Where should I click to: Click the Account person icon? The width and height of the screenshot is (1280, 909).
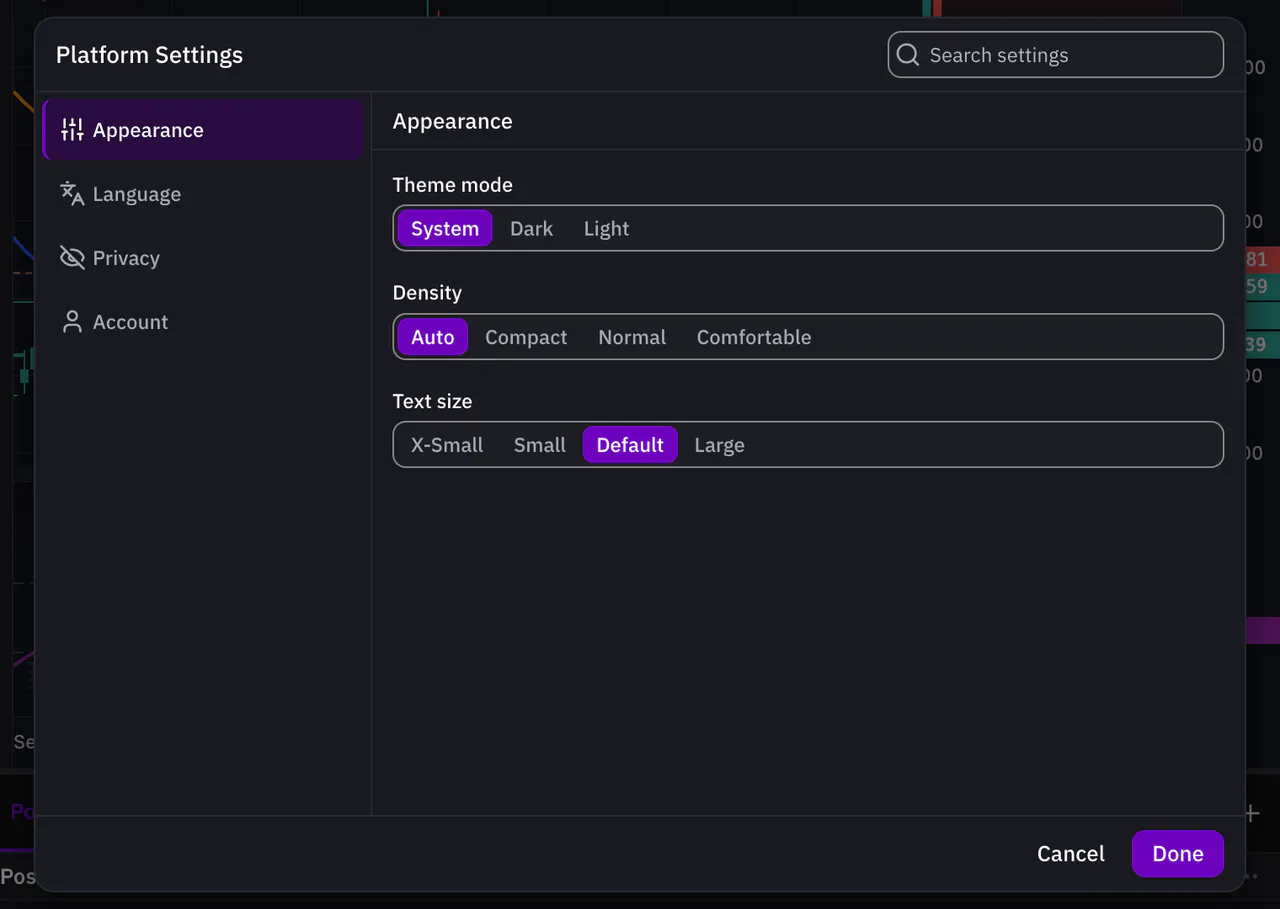72,322
